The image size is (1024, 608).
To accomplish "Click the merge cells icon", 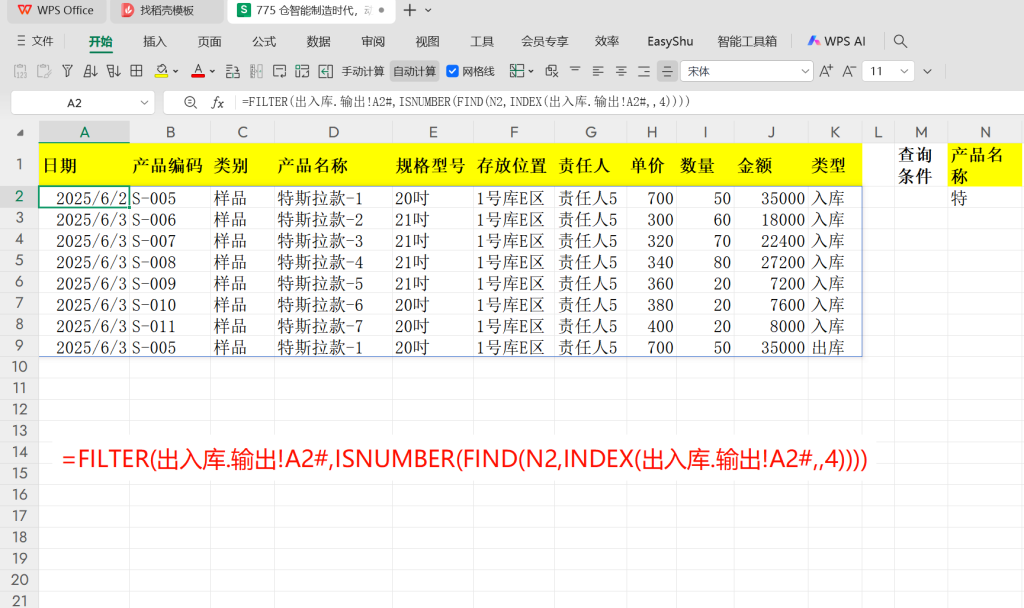I will (x=302, y=71).
